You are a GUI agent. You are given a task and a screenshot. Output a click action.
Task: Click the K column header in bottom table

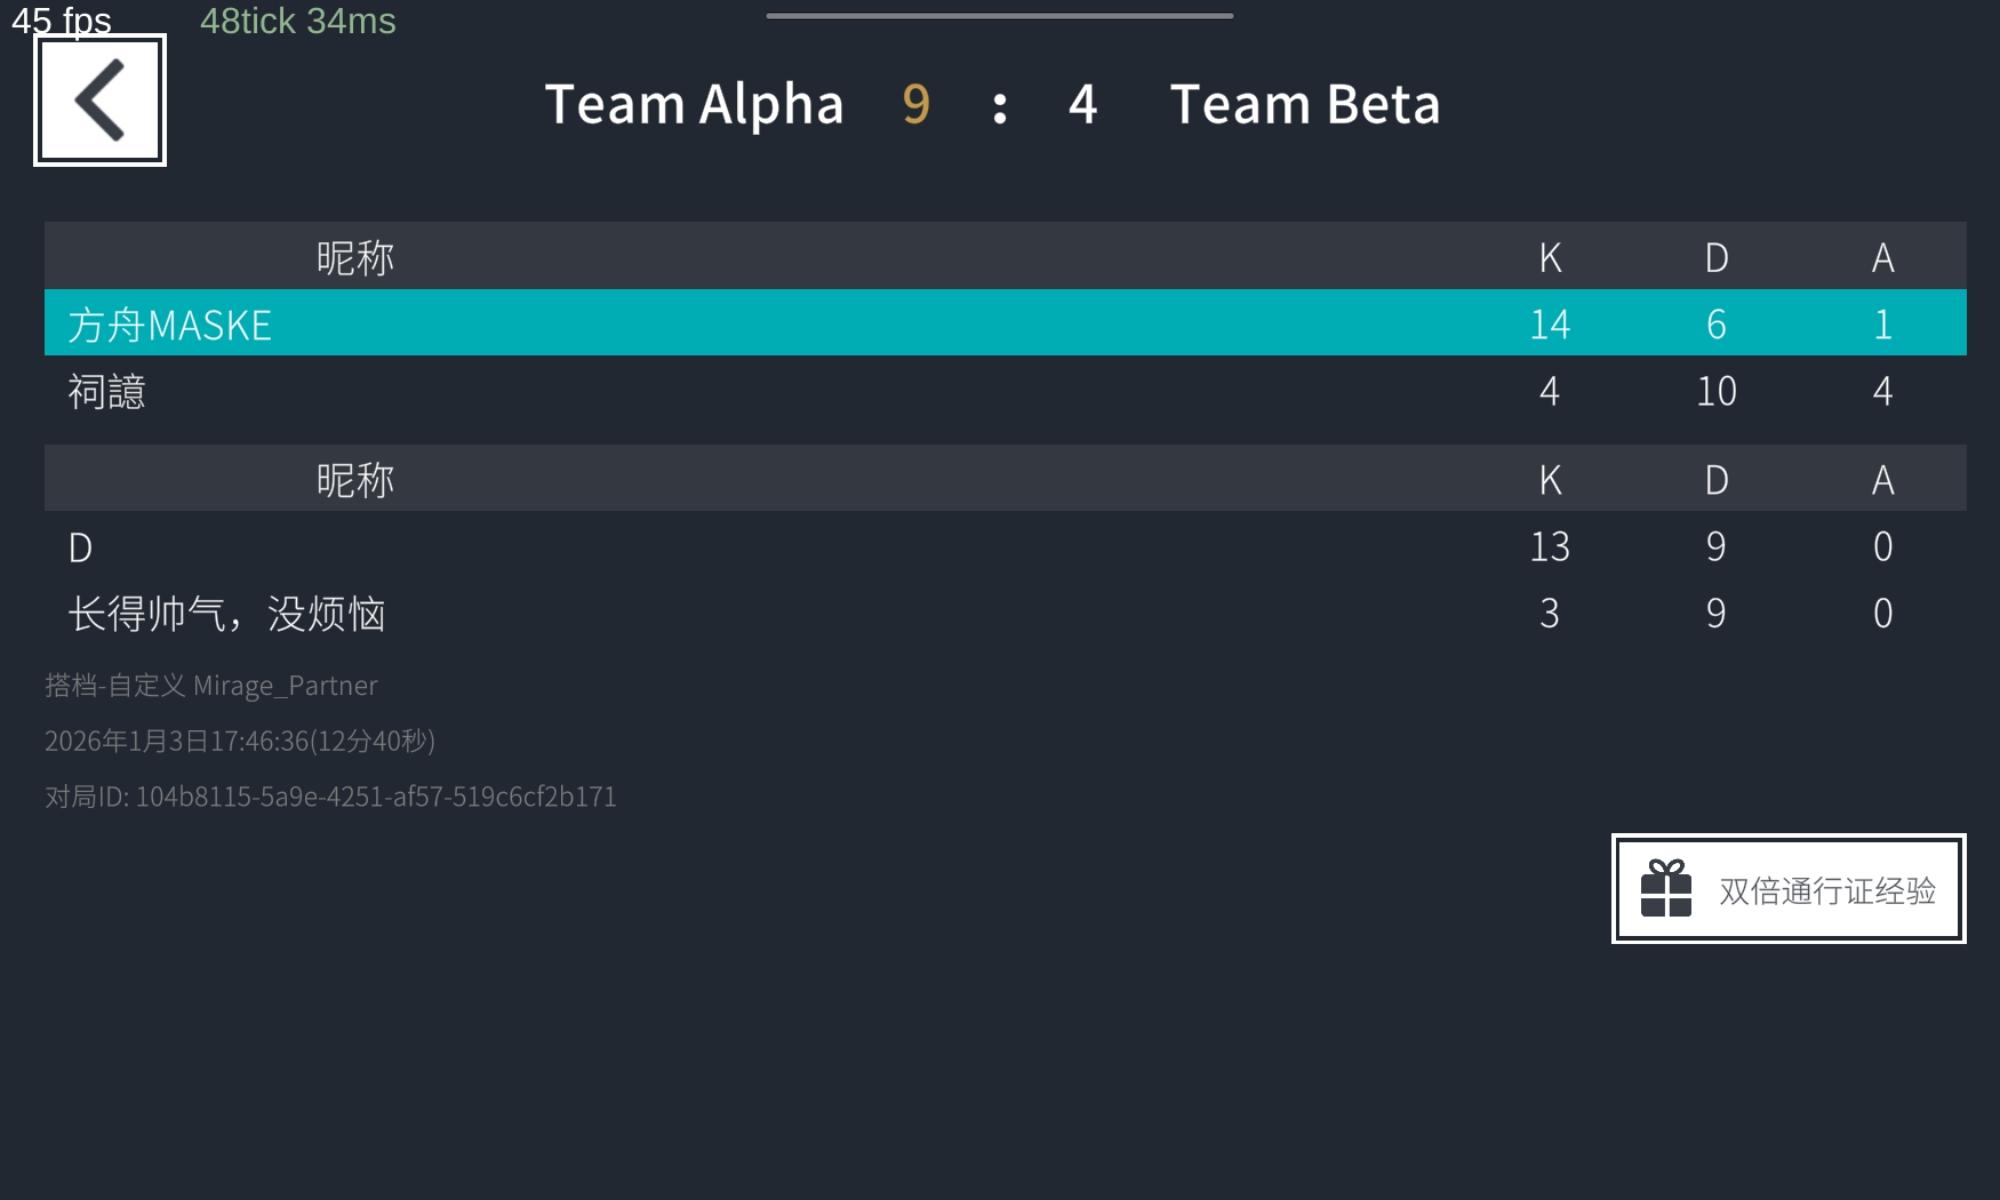click(1550, 480)
